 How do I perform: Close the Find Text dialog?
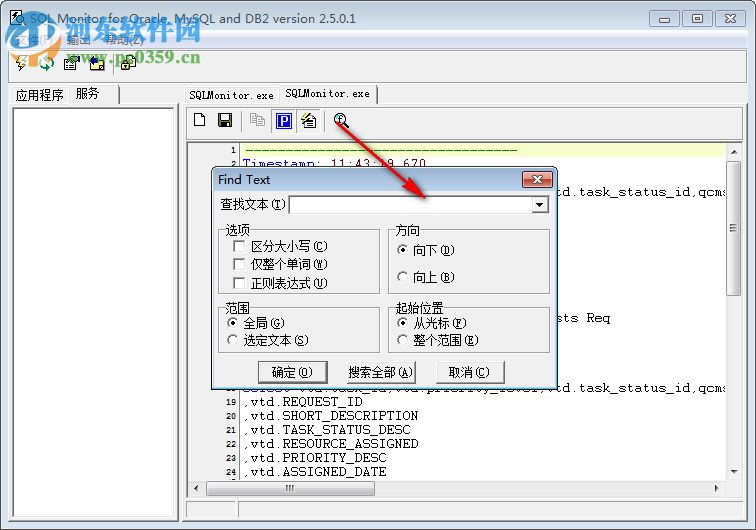(x=538, y=179)
